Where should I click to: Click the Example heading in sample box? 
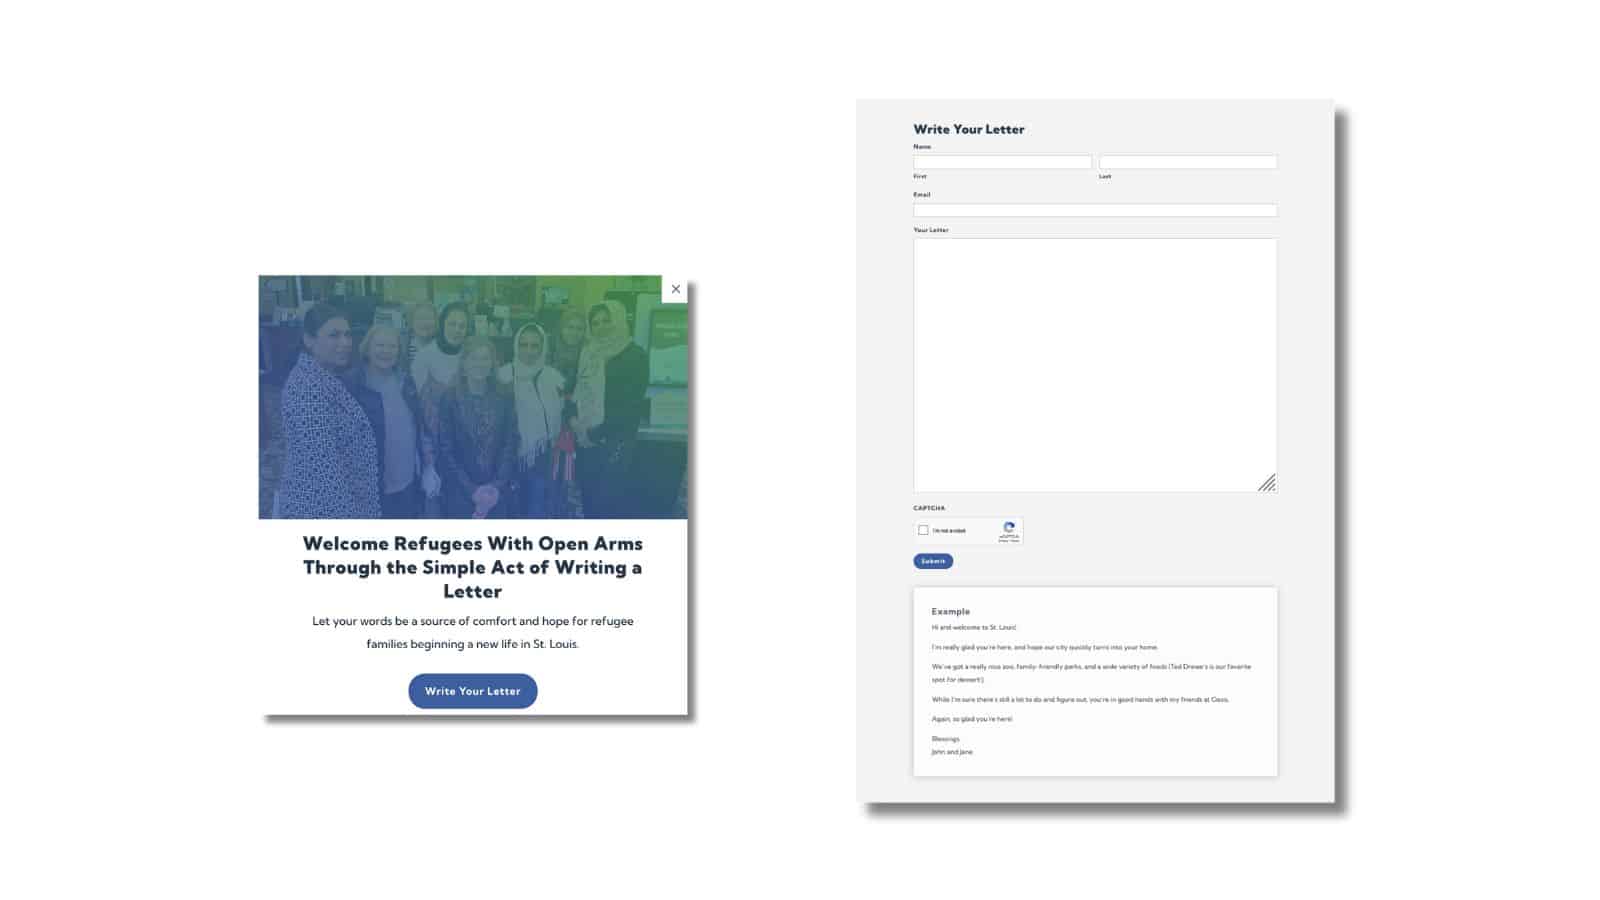tap(950, 611)
